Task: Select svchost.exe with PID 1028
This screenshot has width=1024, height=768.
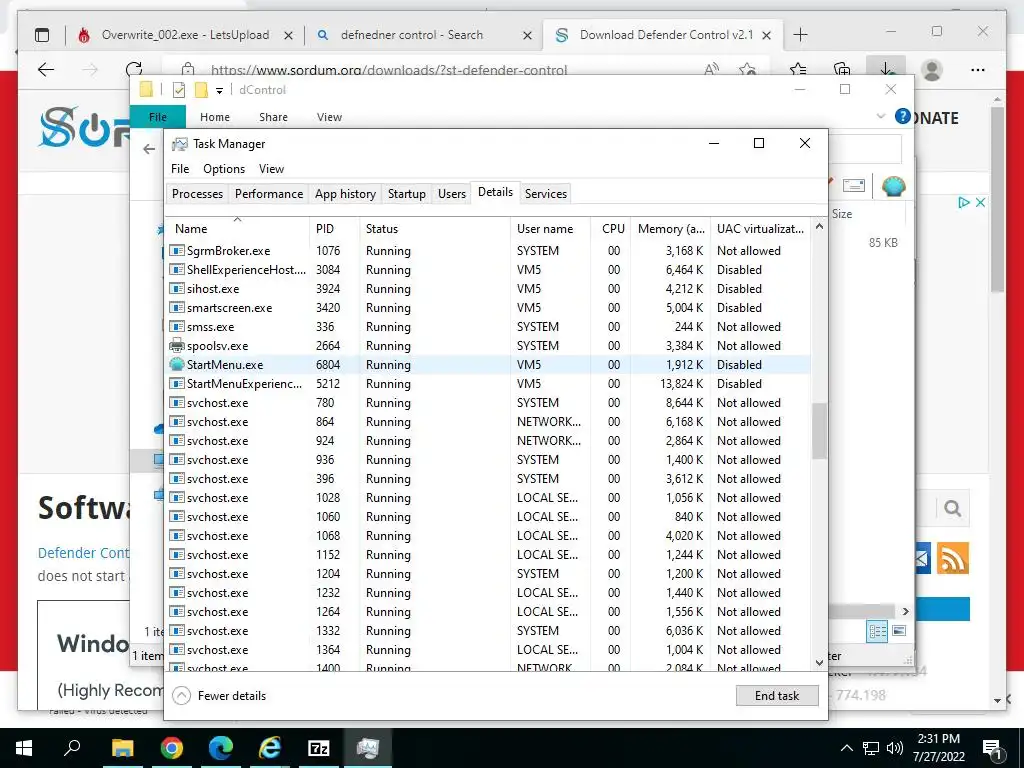Action: pyautogui.click(x=488, y=498)
